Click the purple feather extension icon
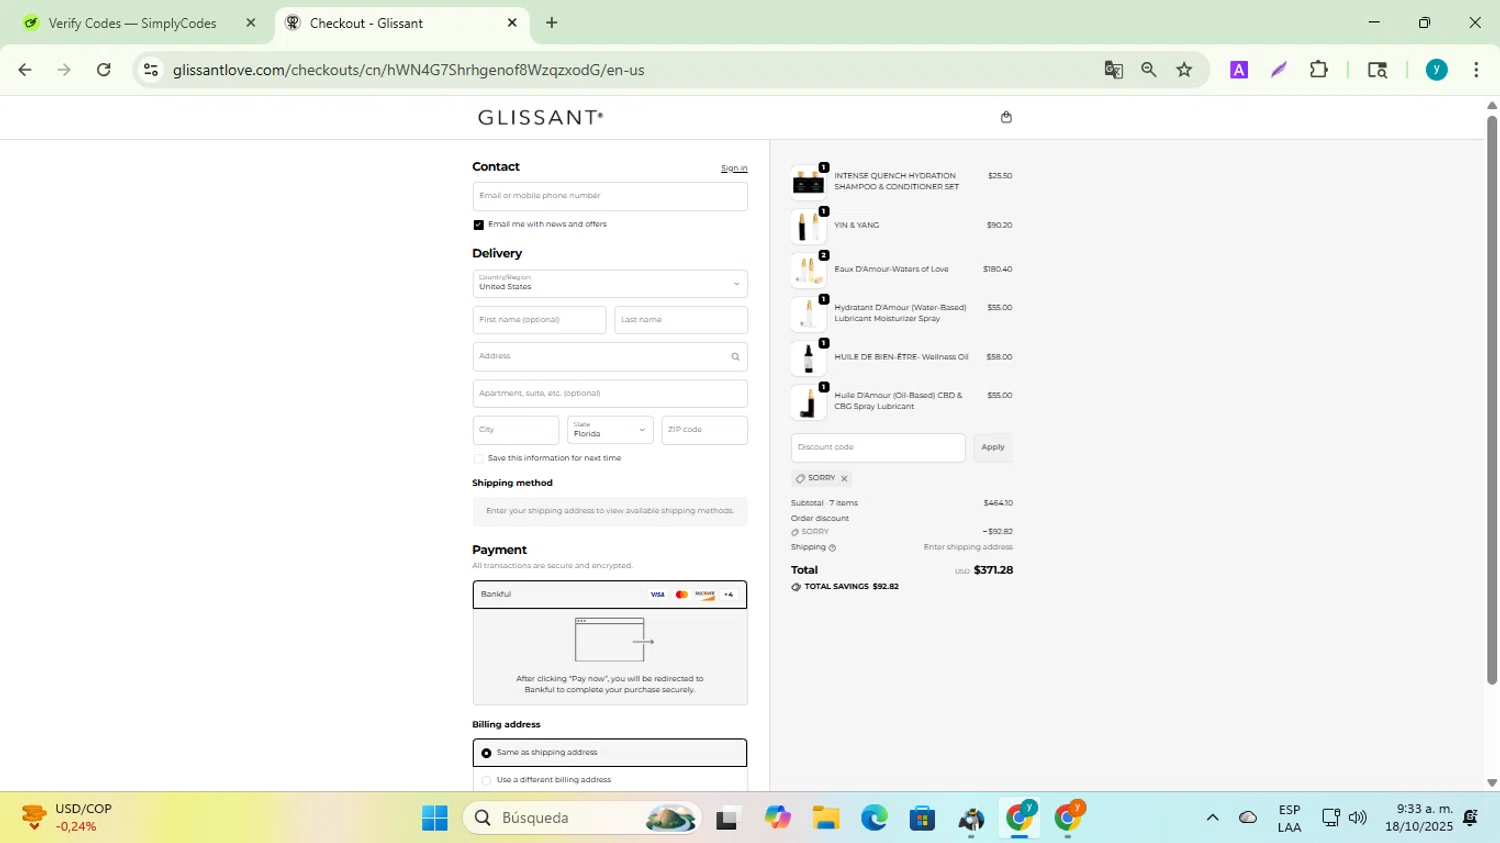 pyautogui.click(x=1279, y=69)
